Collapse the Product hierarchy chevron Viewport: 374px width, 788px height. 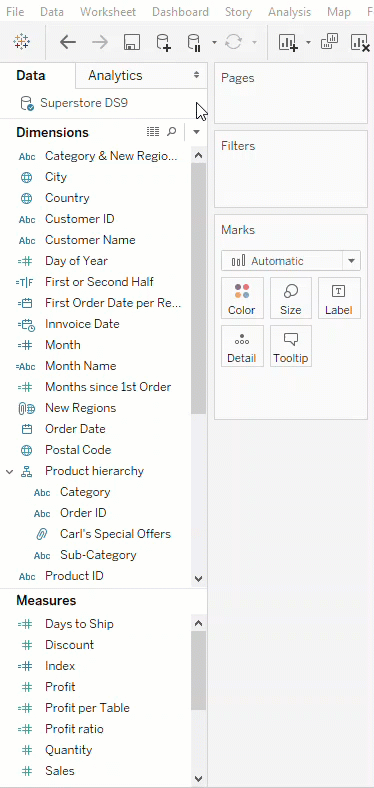point(10,472)
